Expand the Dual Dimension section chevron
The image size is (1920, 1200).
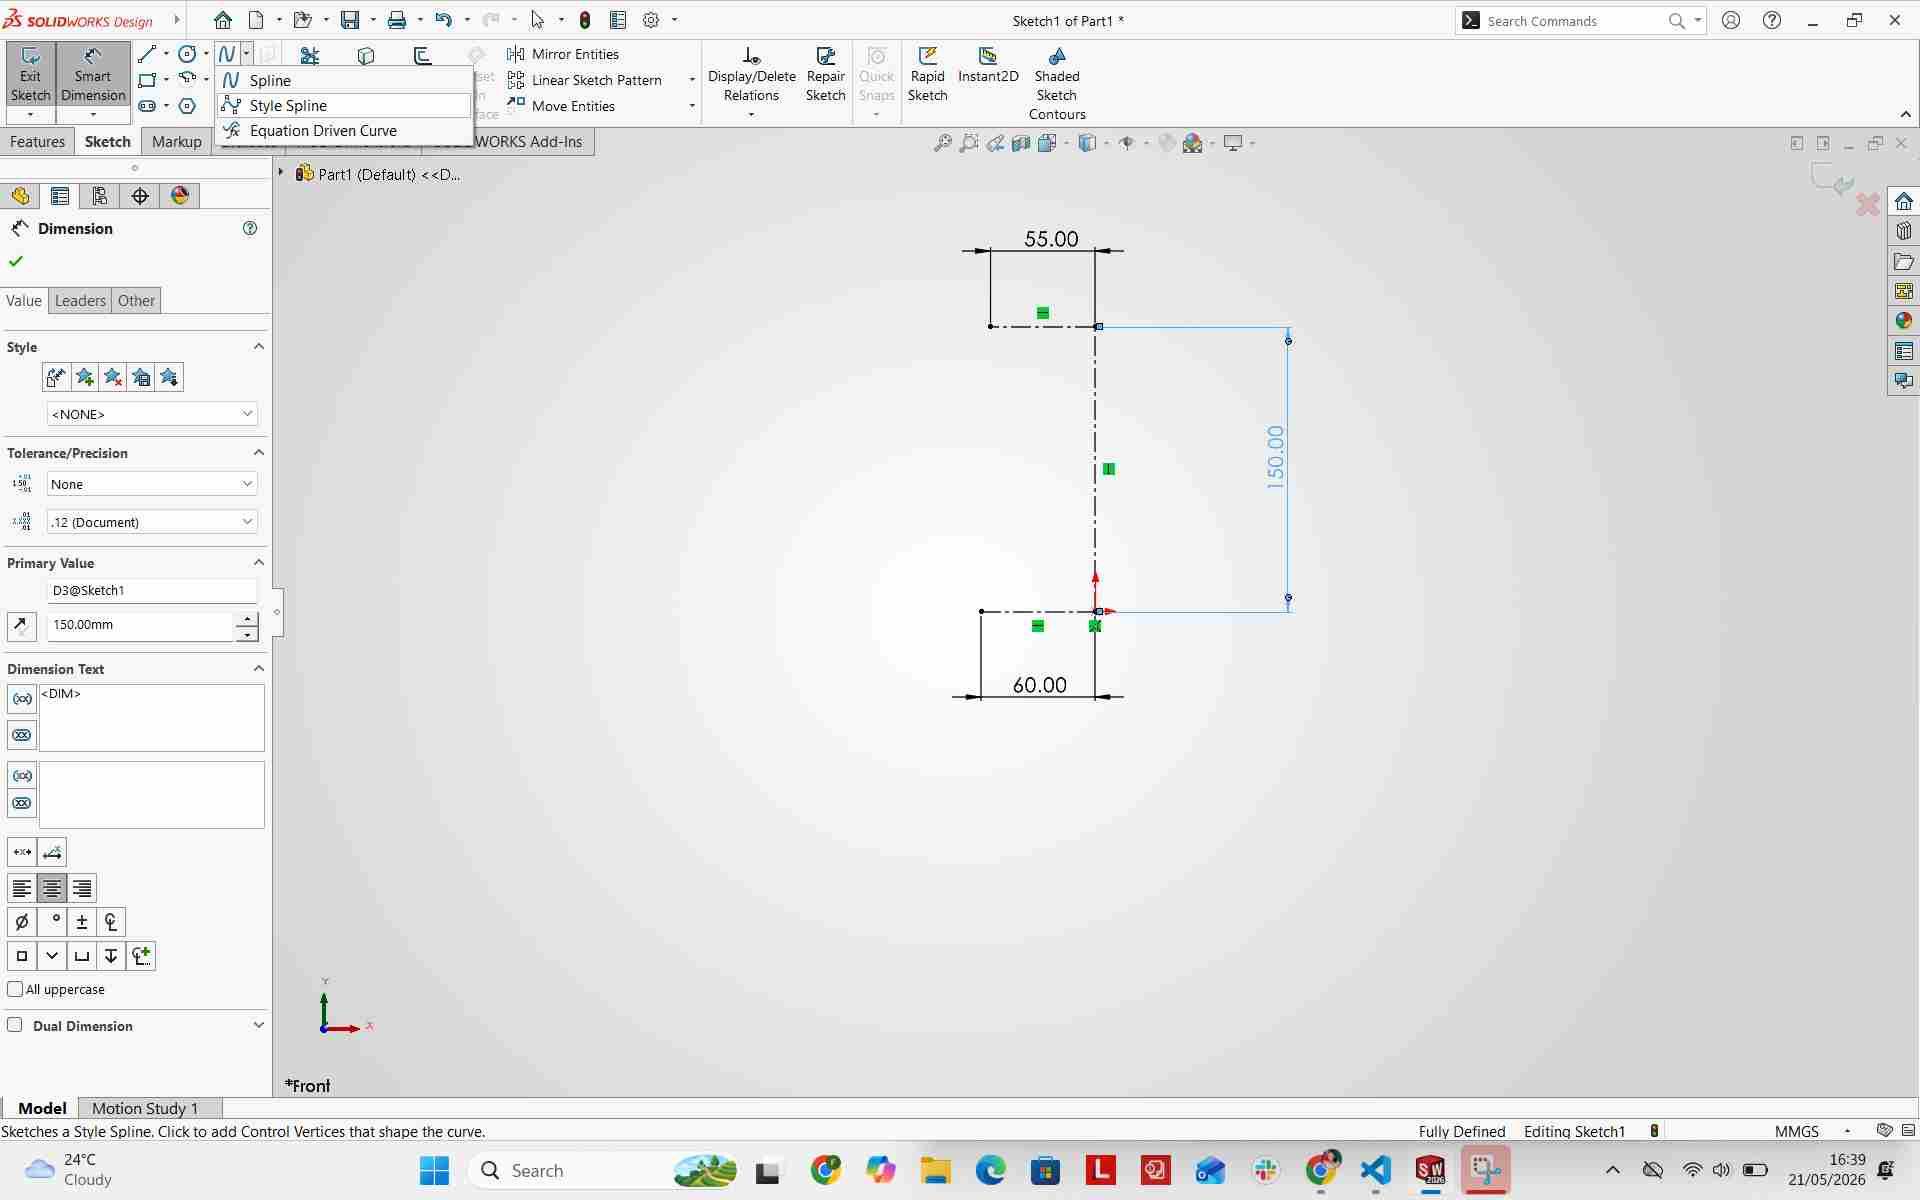point(259,1025)
